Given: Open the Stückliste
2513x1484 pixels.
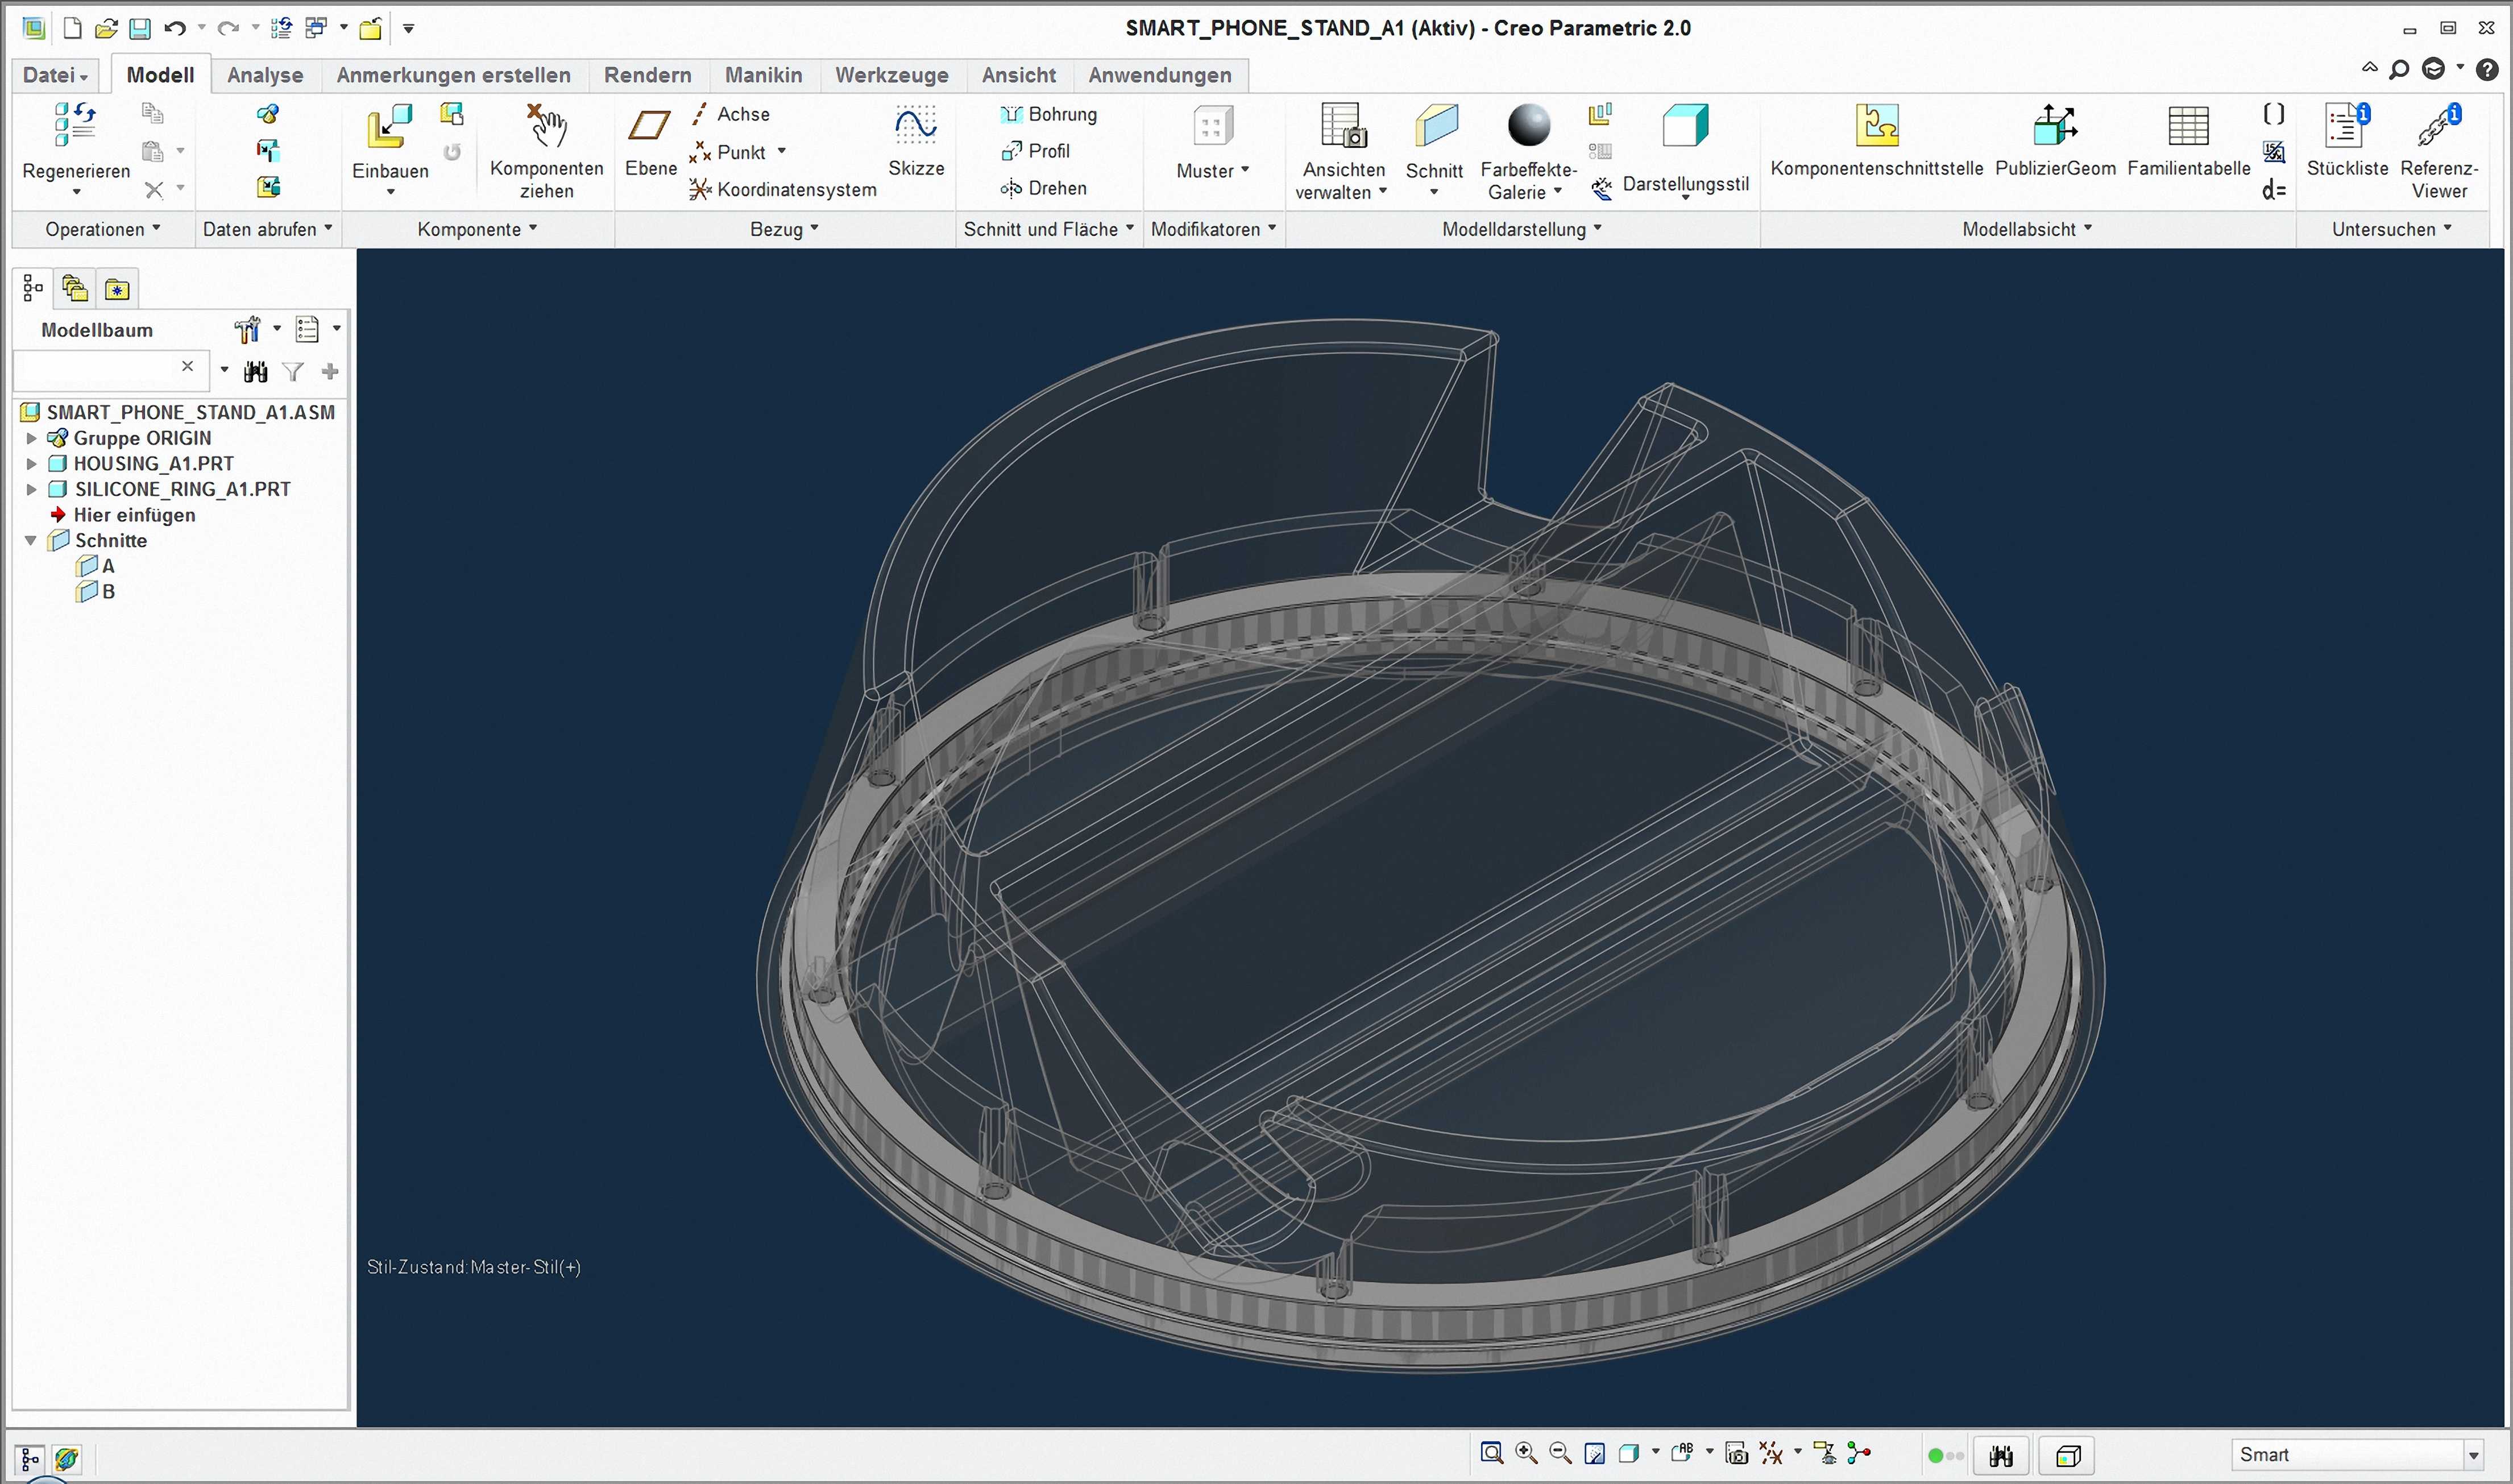Looking at the screenshot, I should click(2347, 141).
